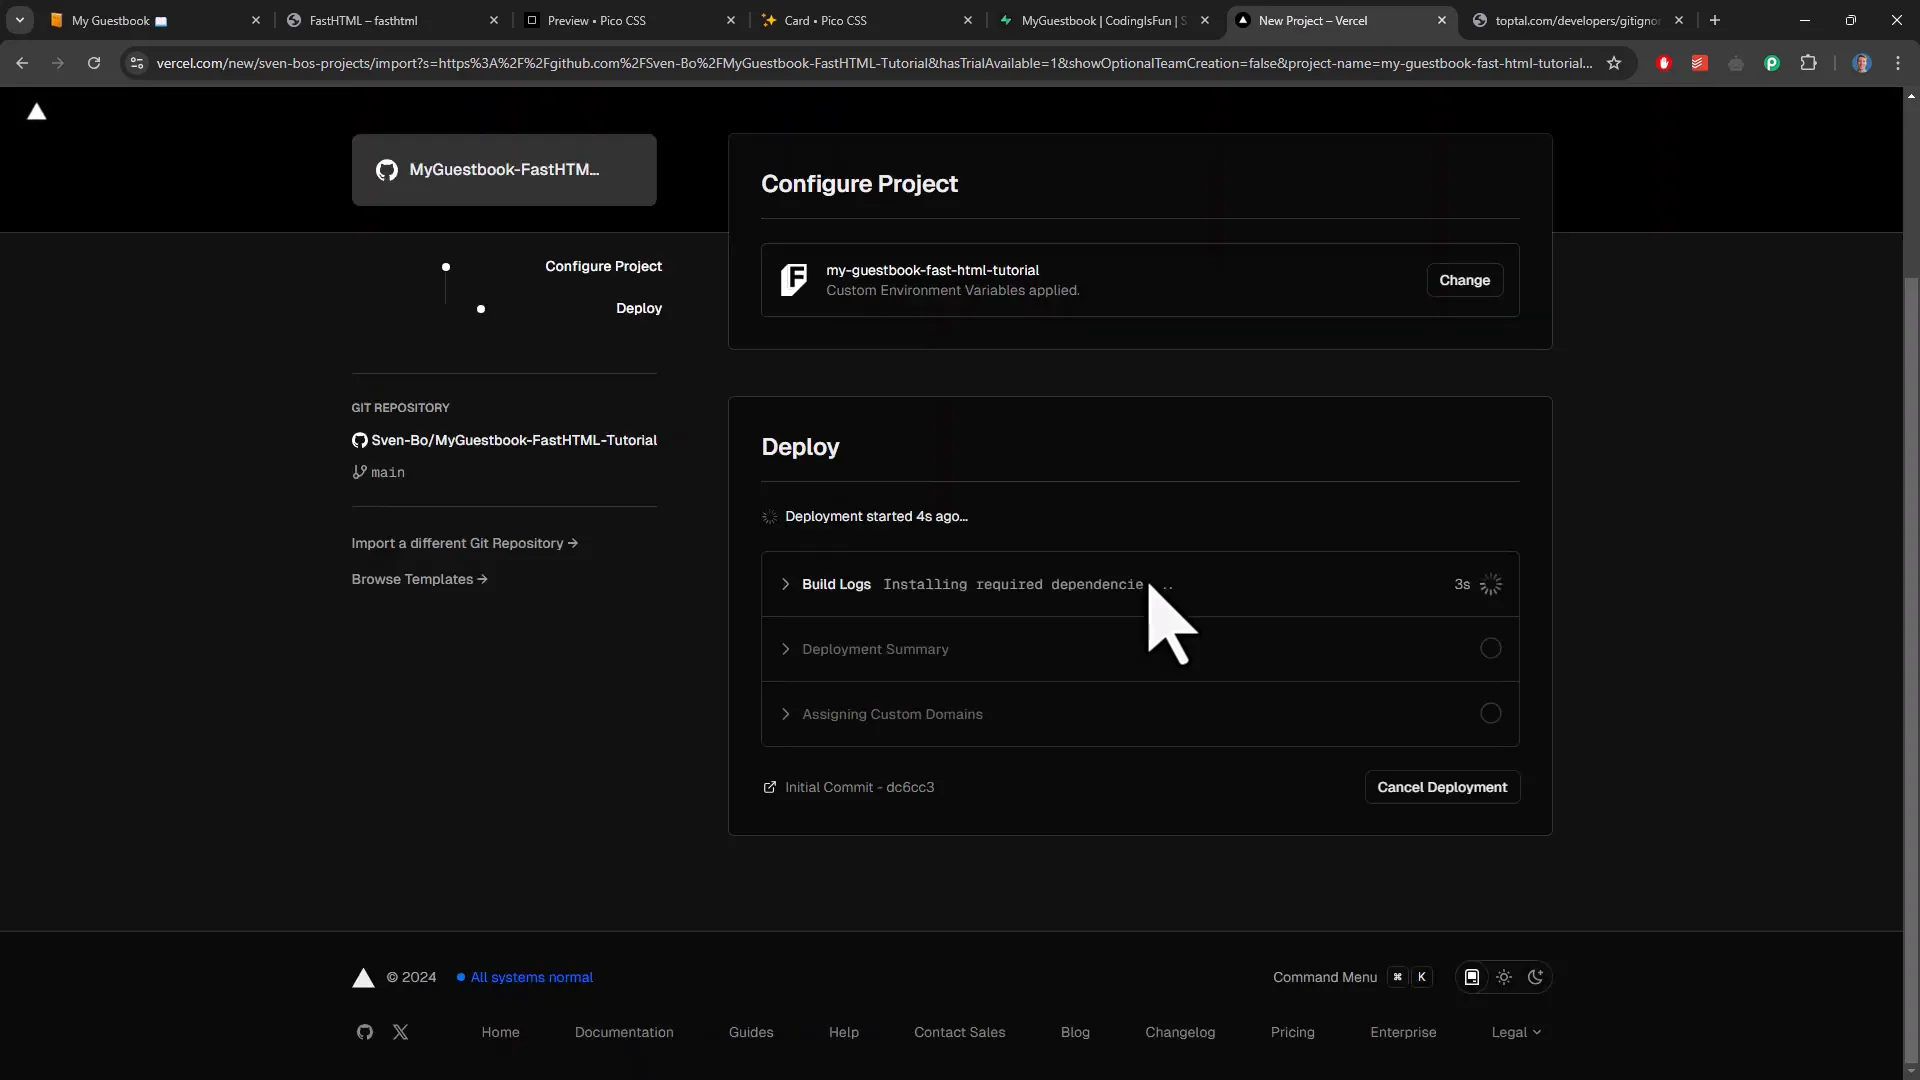
Task: Click the X (Twitter) icon in footer
Action: tap(400, 1032)
